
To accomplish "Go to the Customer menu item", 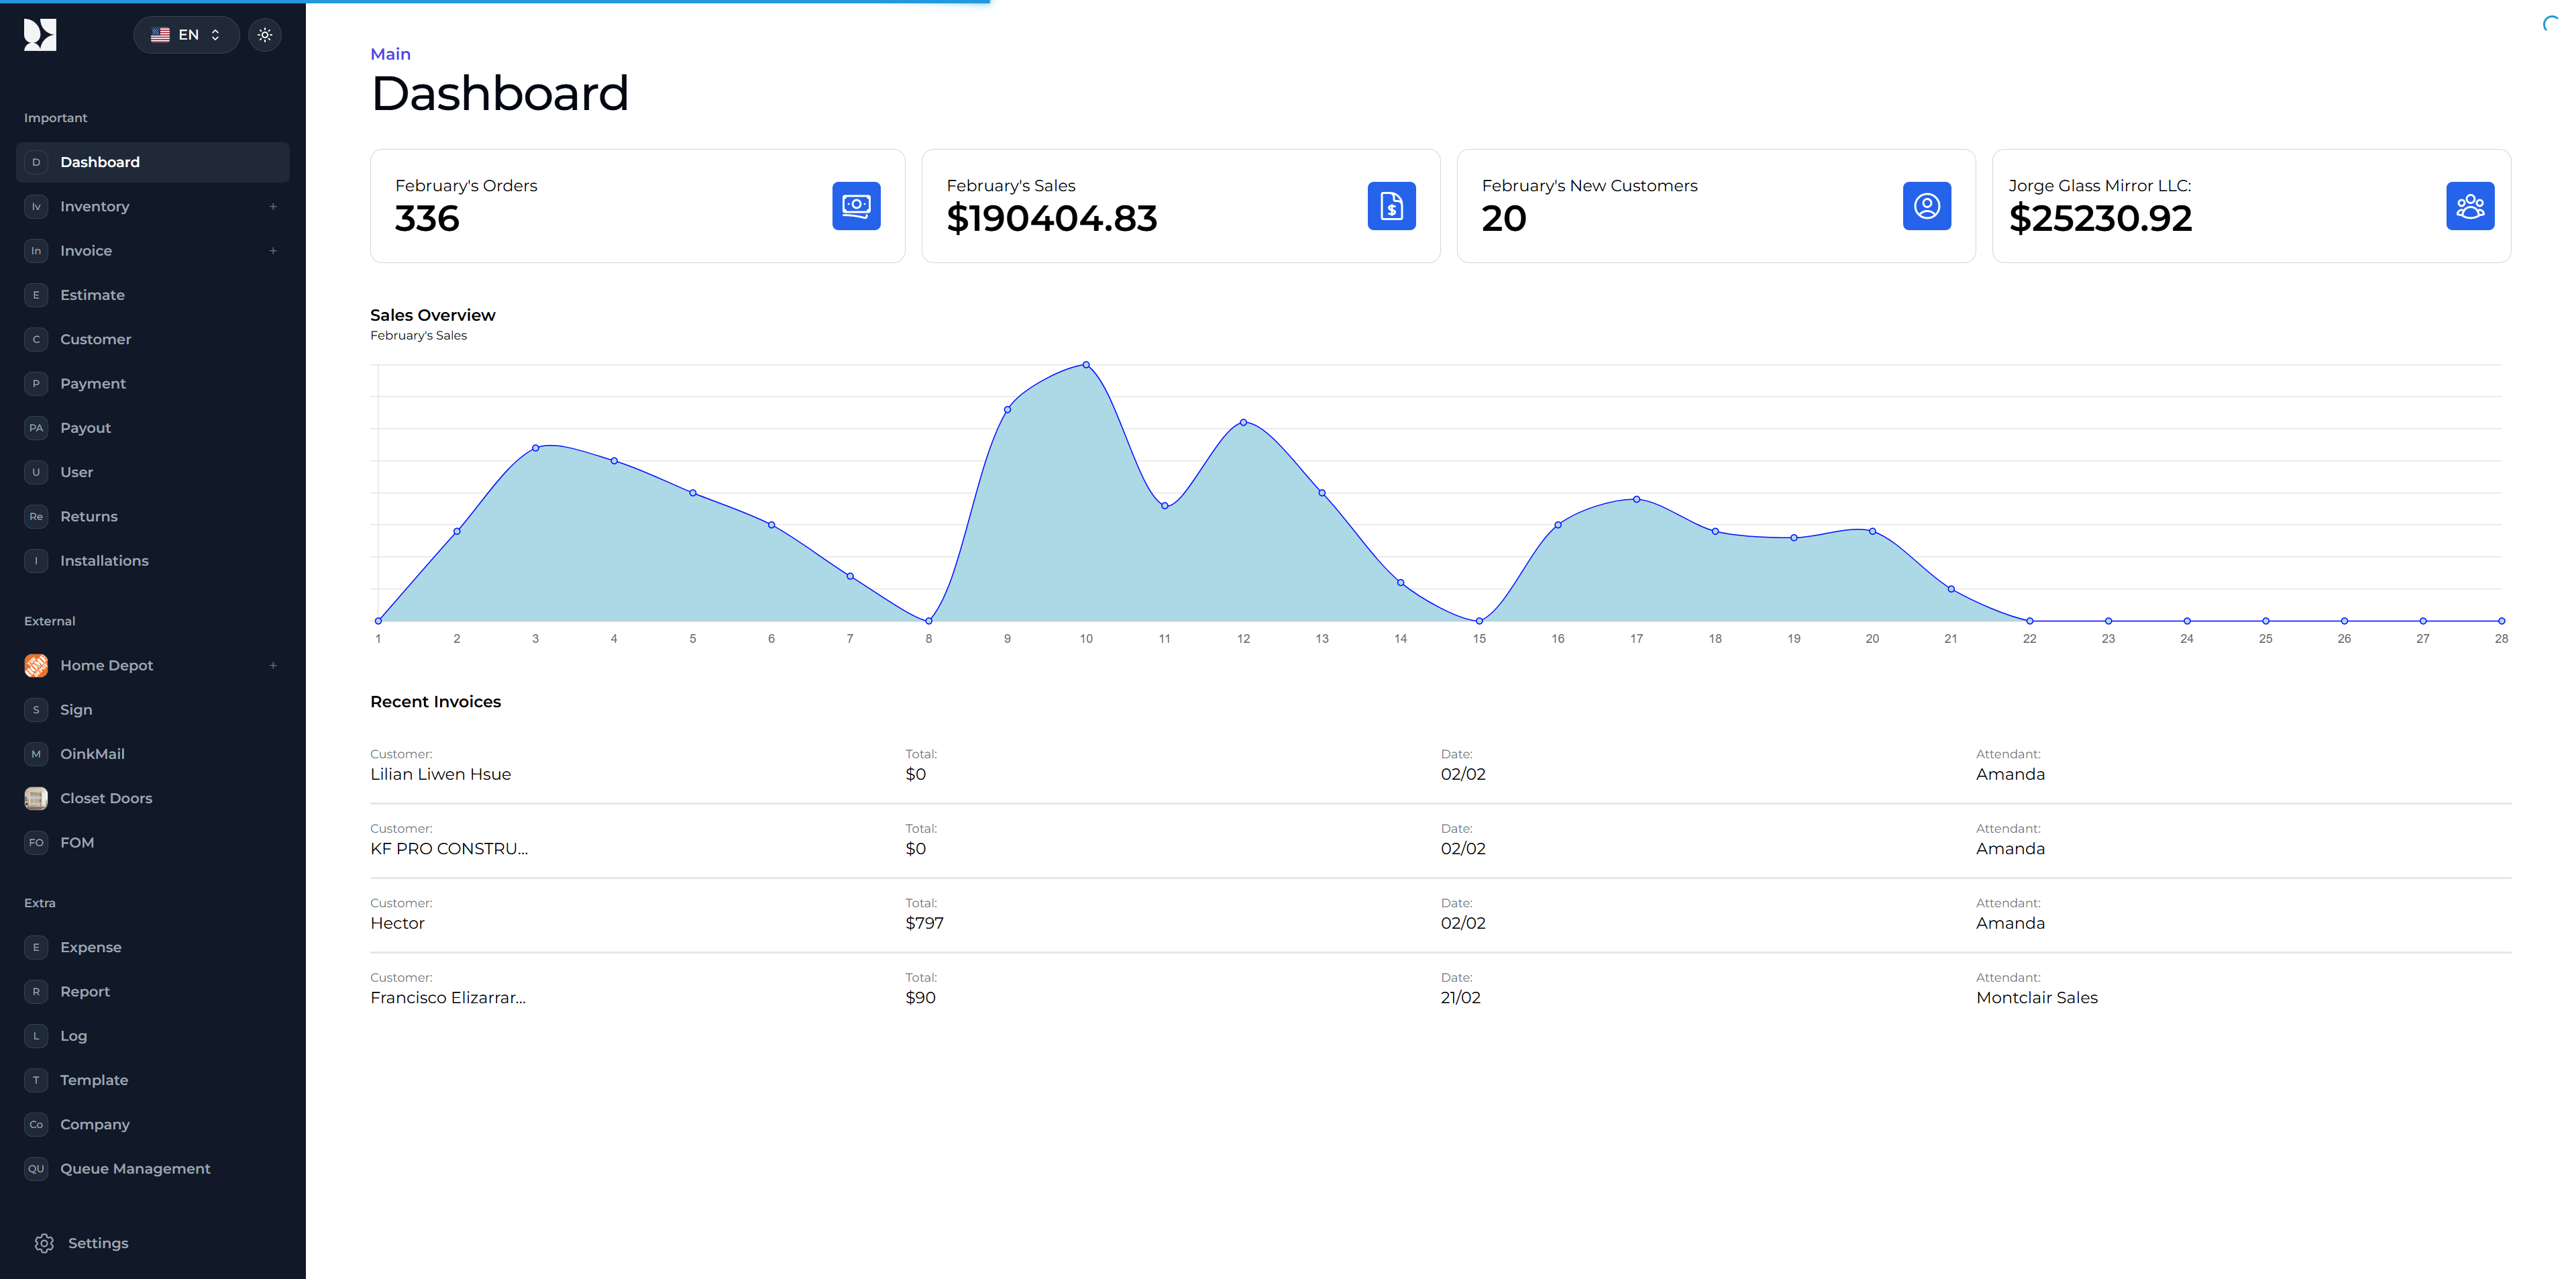I will (95, 339).
